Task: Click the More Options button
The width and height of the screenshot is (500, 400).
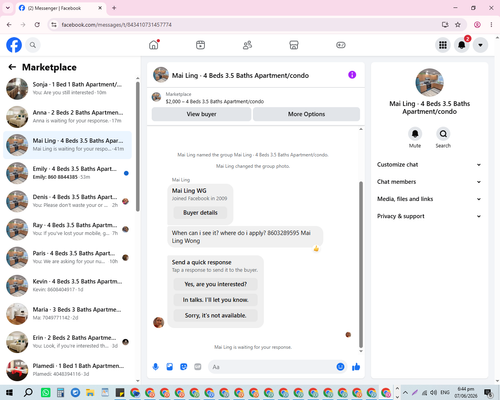Action: [x=306, y=114]
